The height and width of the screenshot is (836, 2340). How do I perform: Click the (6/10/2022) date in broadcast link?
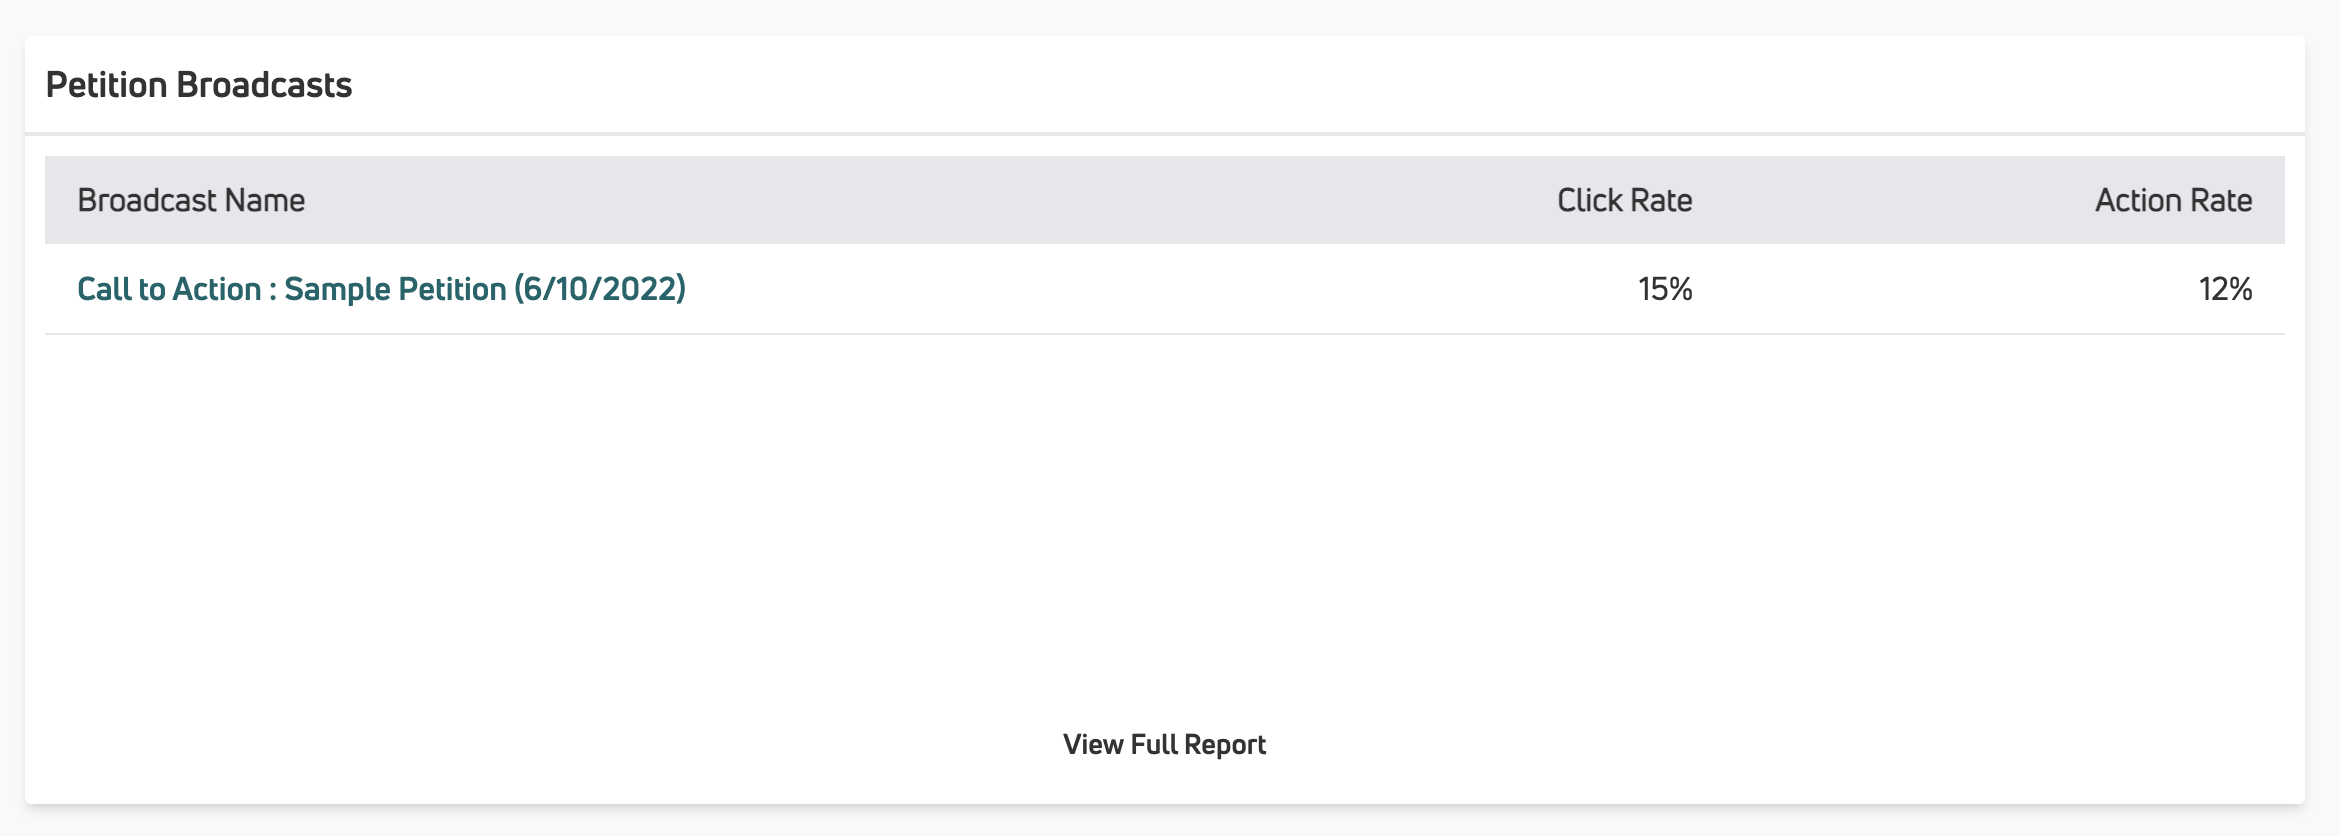point(600,289)
